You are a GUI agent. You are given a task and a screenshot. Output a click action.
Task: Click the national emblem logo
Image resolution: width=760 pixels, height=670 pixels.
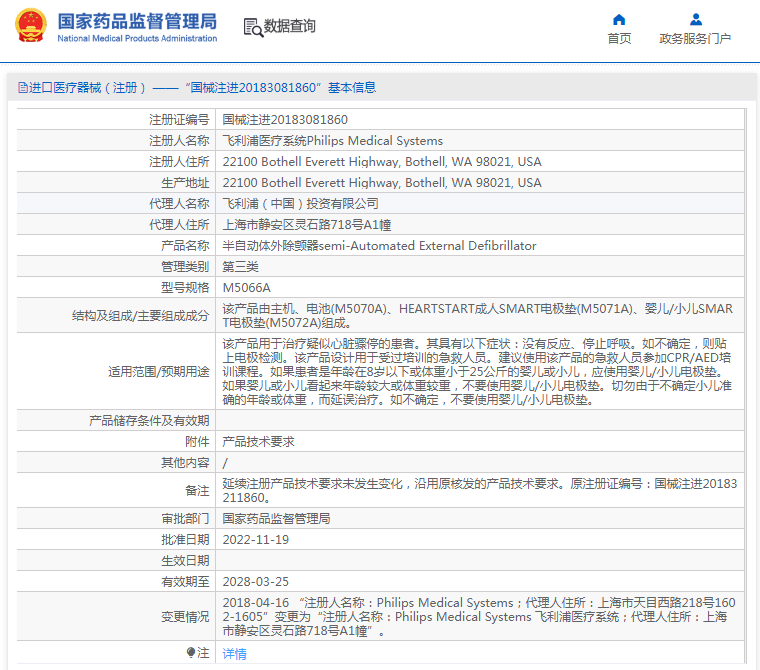tap(31, 26)
